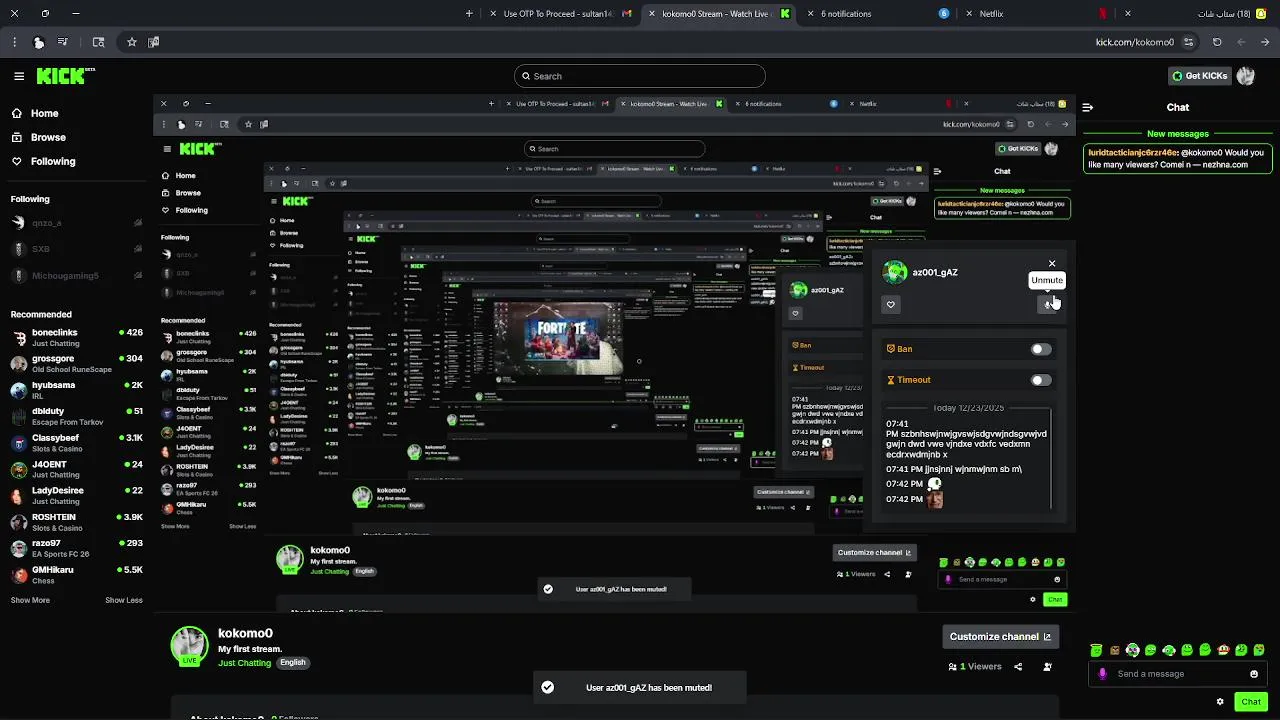
Task: Collapse the outermost Chat panel using its arrow icon
Action: (1087, 107)
